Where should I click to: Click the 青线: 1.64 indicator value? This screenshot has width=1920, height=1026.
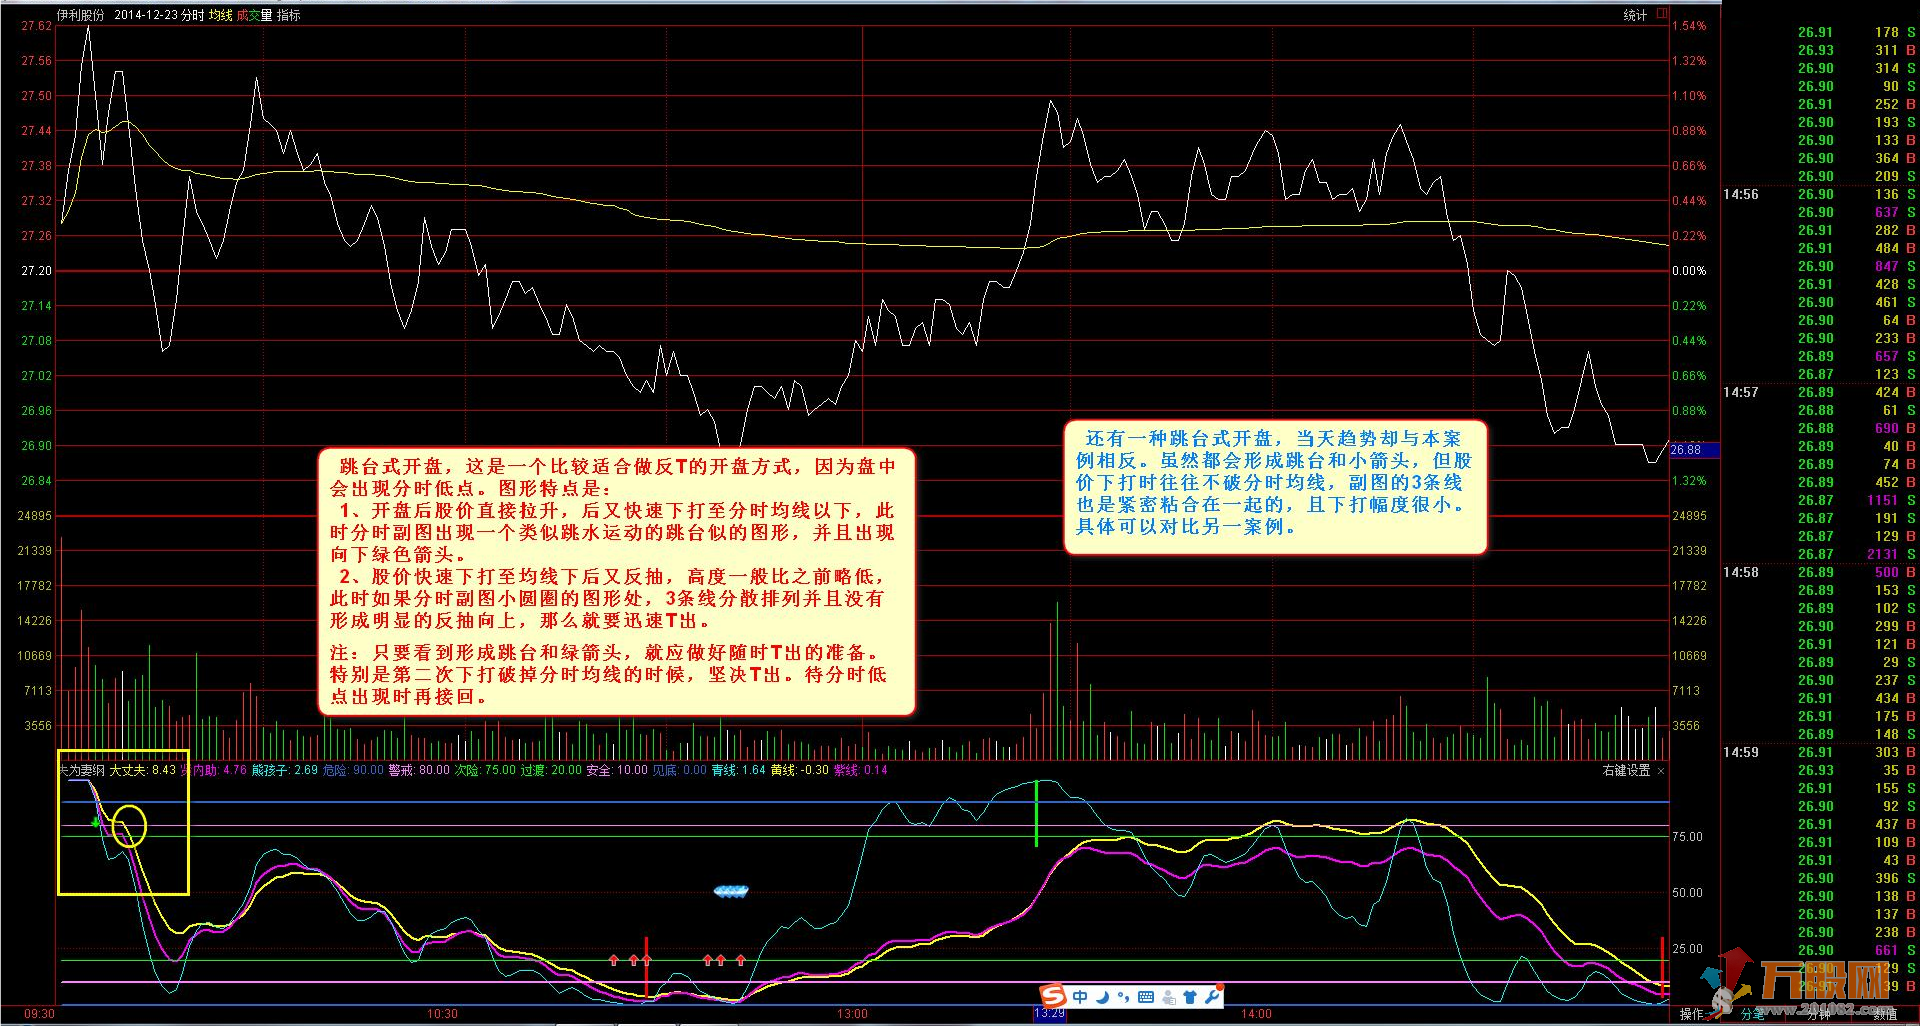coord(738,770)
